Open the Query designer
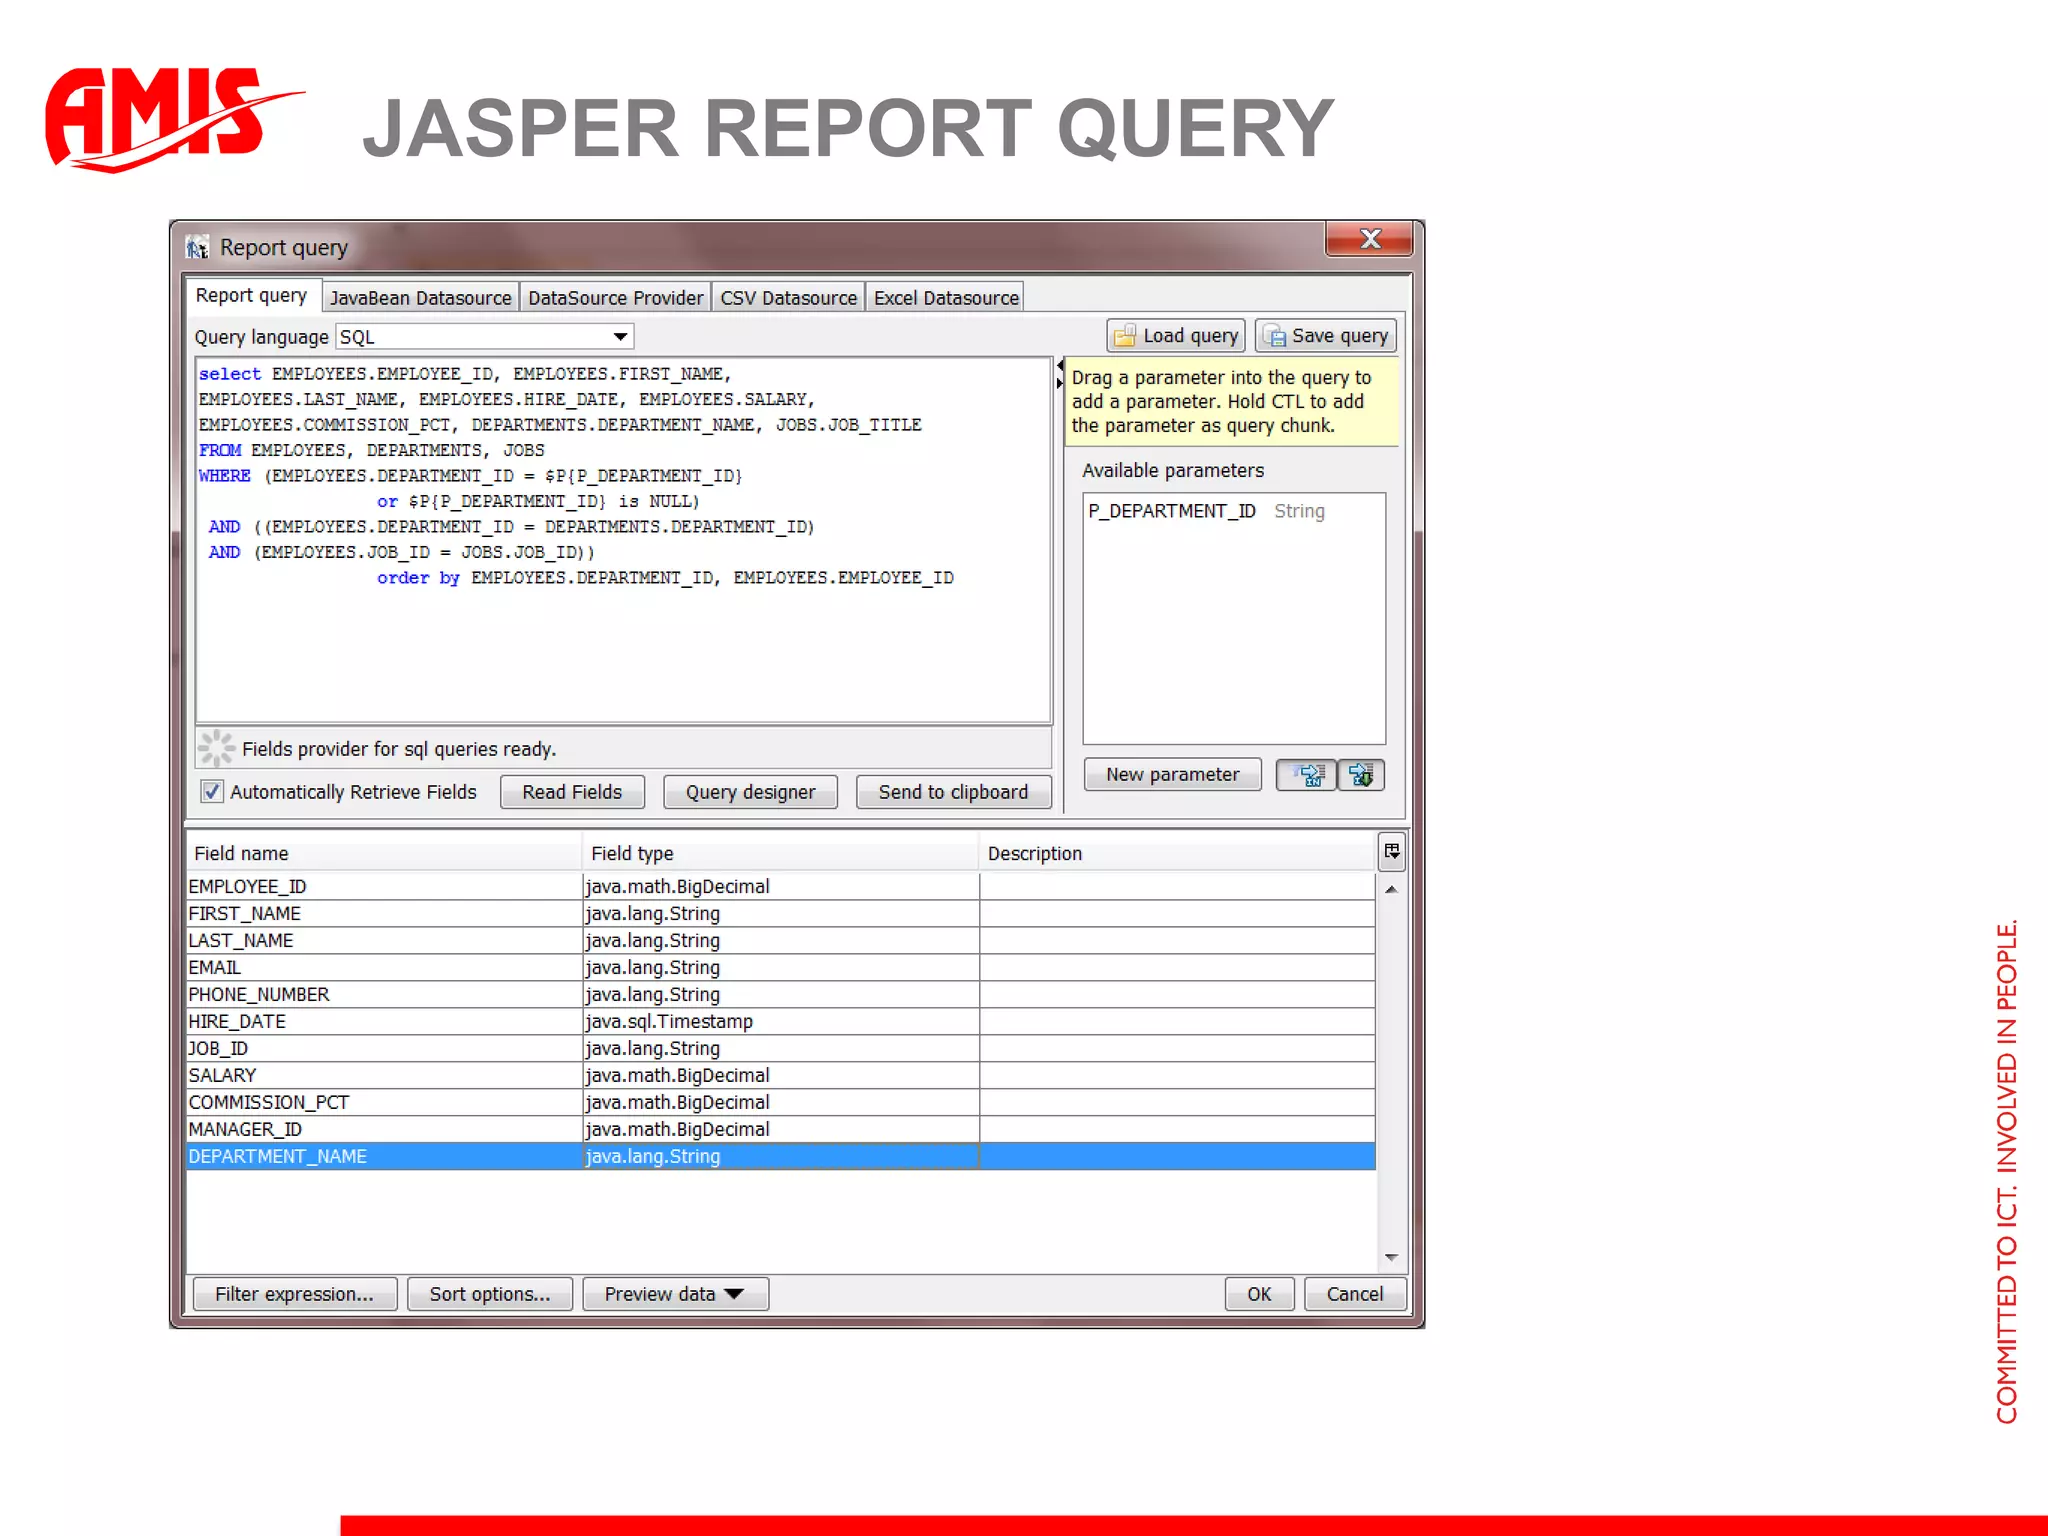Viewport: 2048px width, 1536px height. (x=751, y=792)
